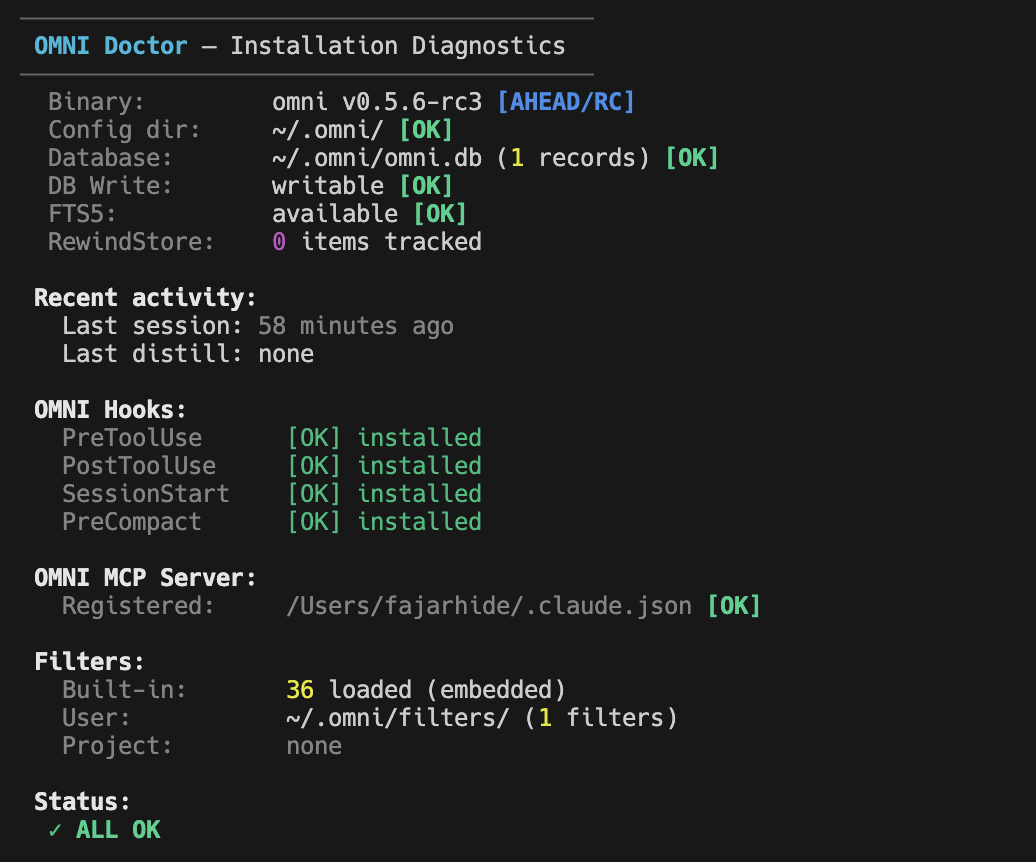Image resolution: width=1036 pixels, height=862 pixels.
Task: Click the 'PostToolUse' hook name
Action: (139, 466)
